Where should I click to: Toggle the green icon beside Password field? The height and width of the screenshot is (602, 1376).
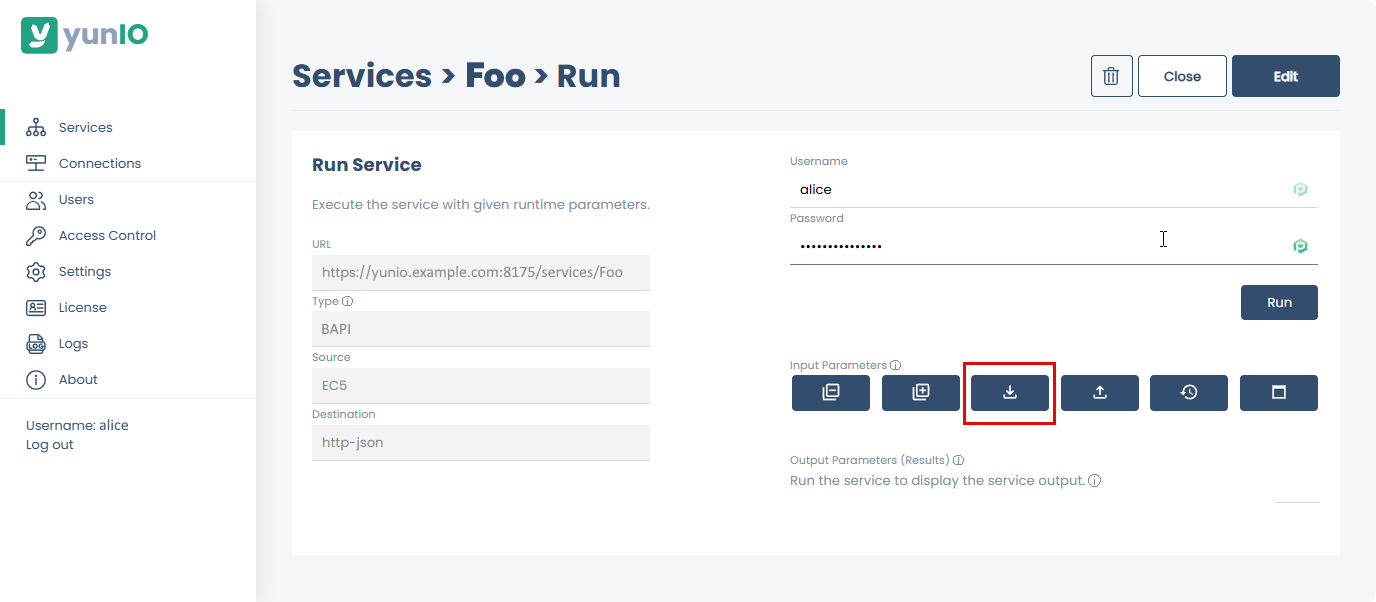[1300, 245]
